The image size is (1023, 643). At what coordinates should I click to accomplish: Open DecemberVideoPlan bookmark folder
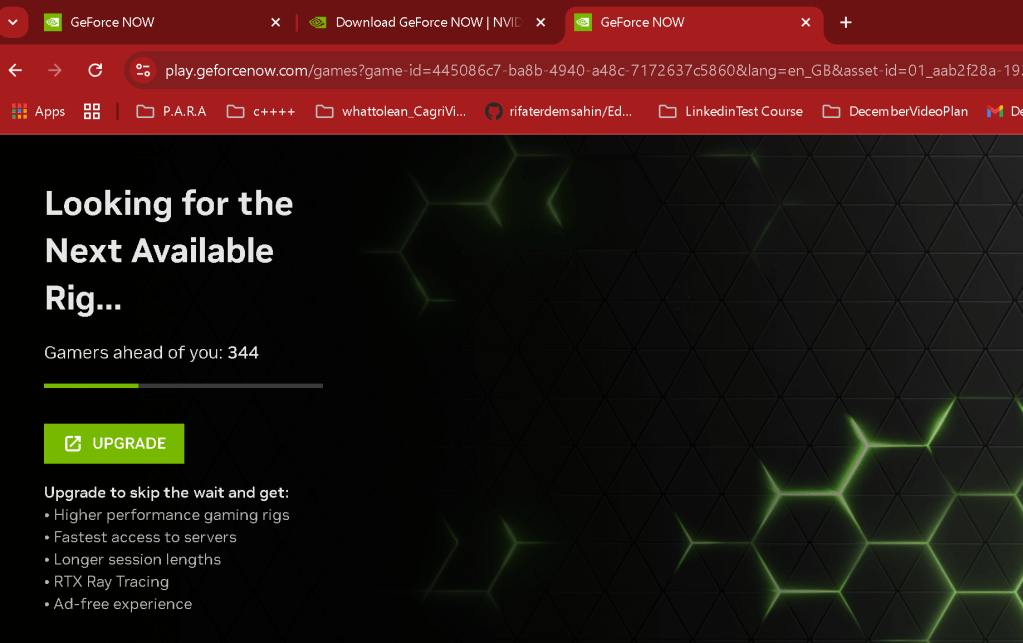pyautogui.click(x=895, y=112)
